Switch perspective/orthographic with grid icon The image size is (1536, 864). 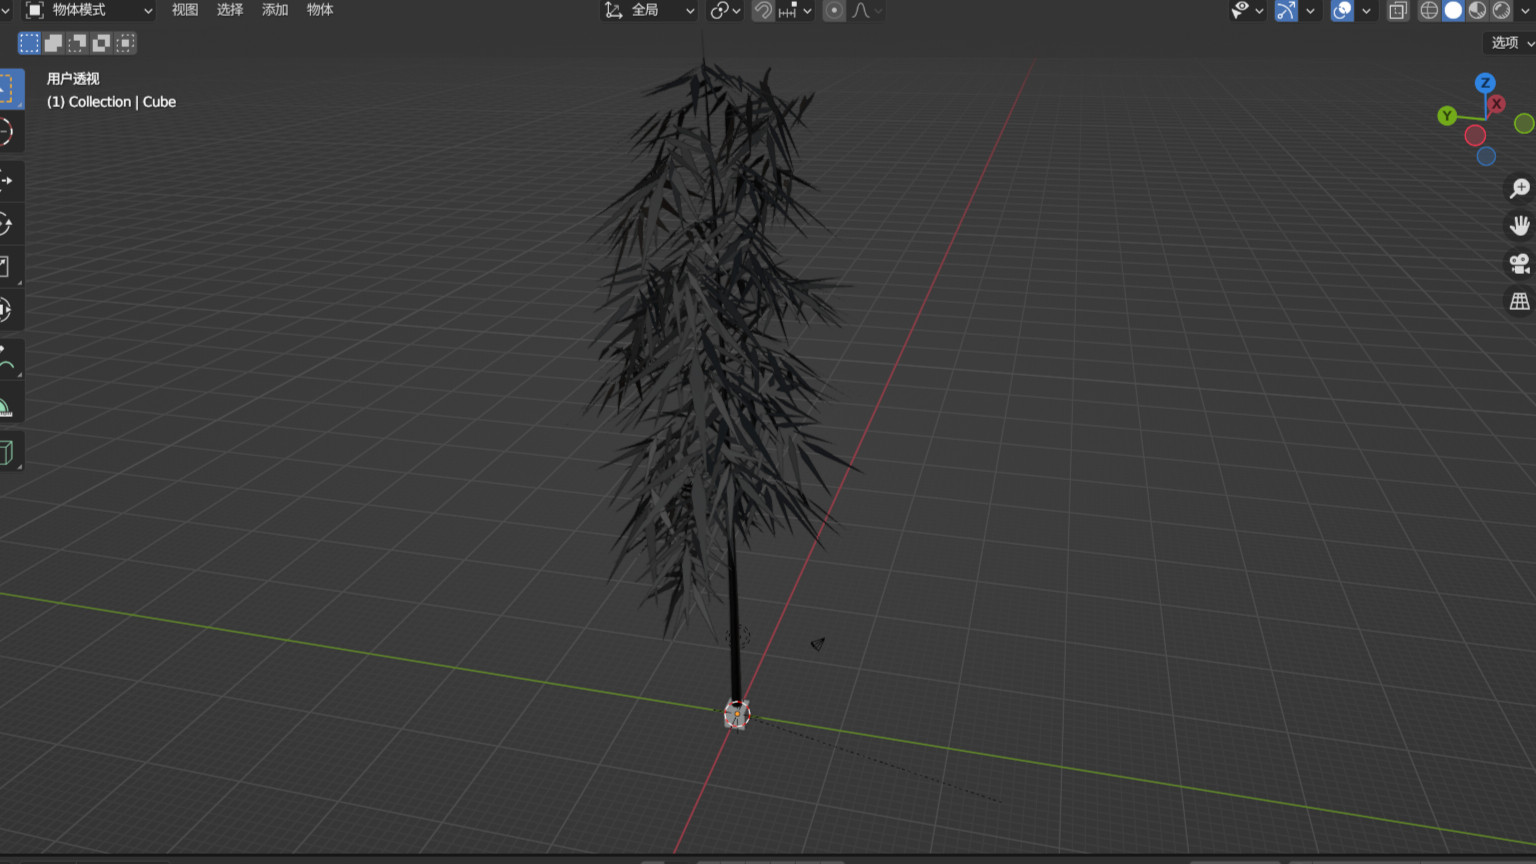pyautogui.click(x=1519, y=301)
